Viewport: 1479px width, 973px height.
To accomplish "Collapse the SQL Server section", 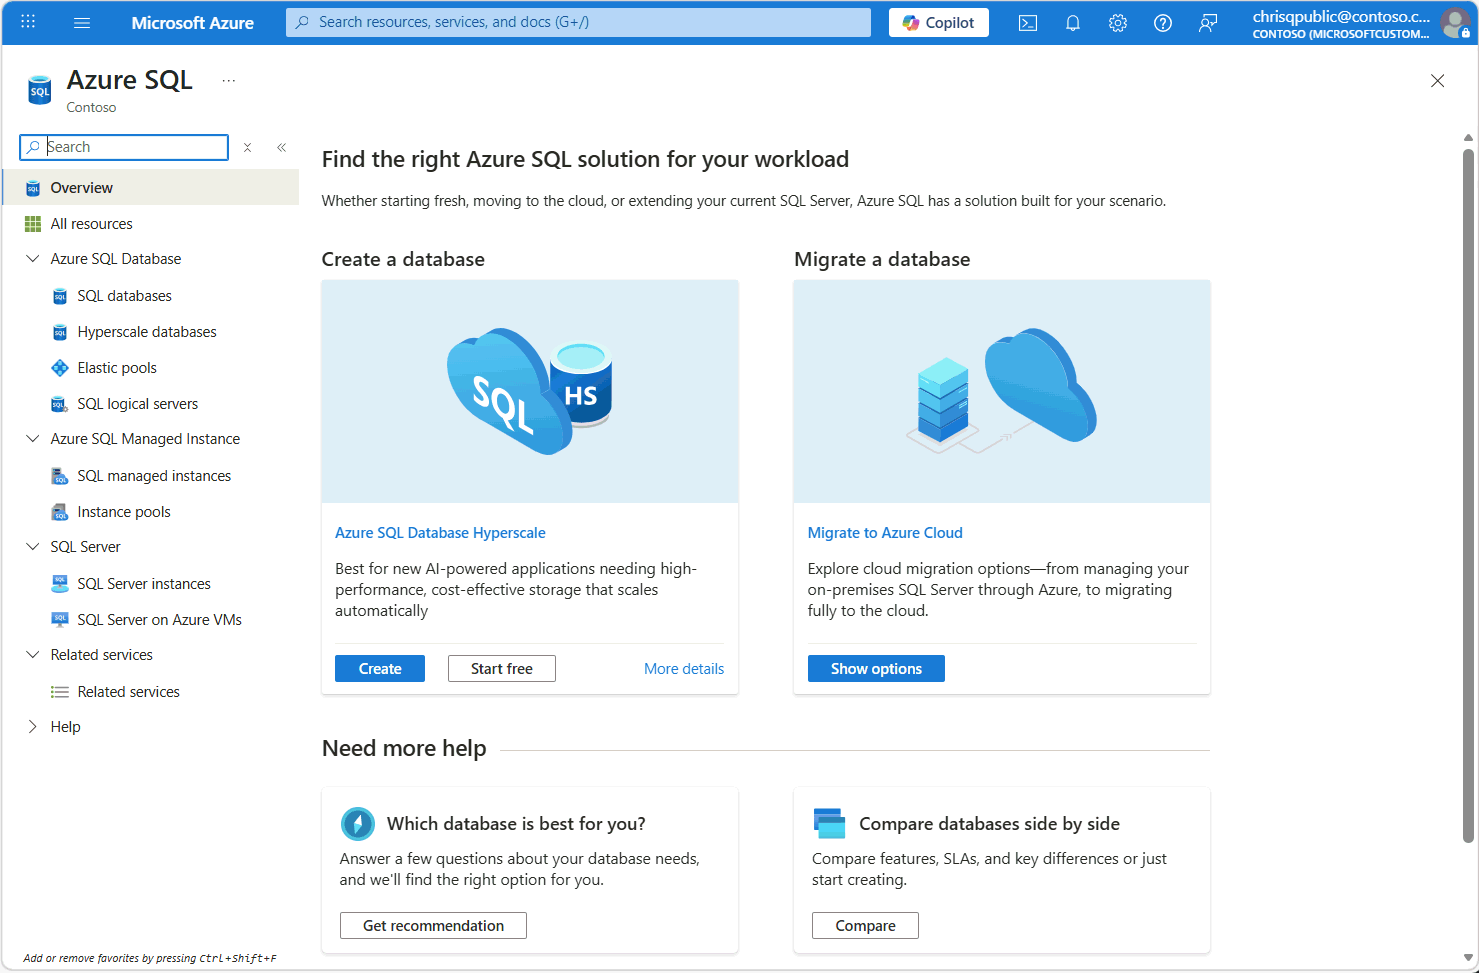I will point(33,547).
